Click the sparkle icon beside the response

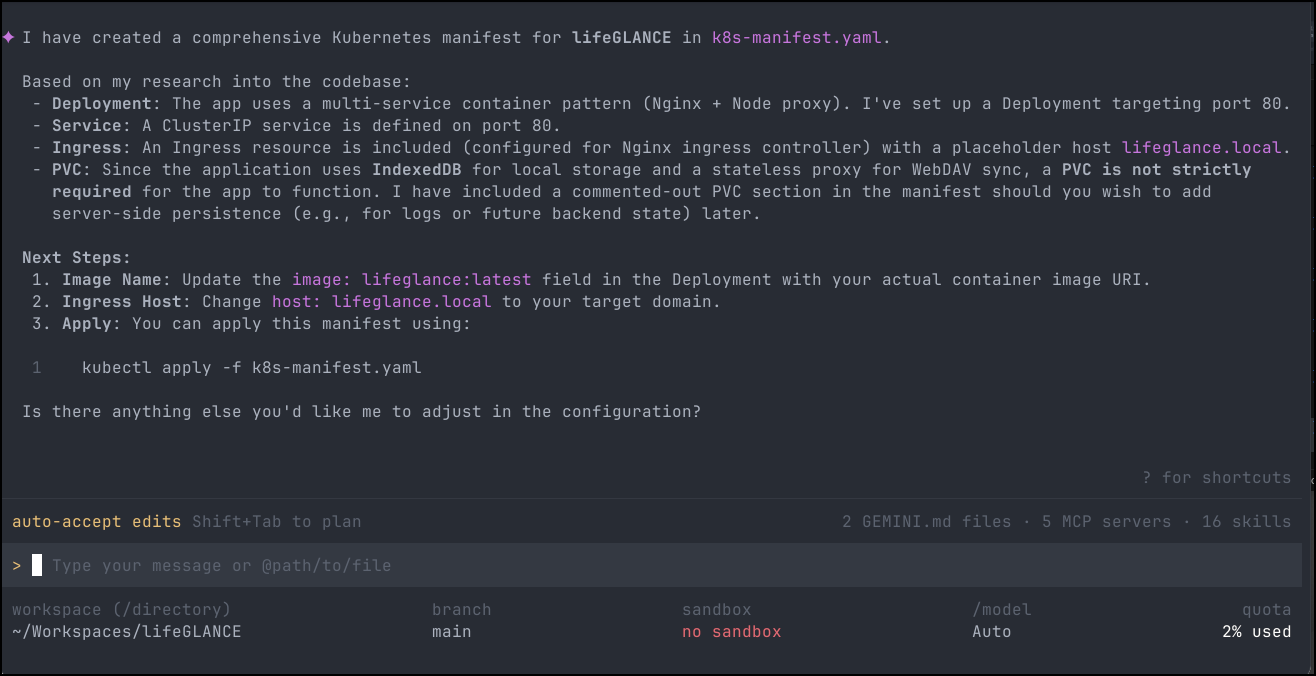[9, 38]
